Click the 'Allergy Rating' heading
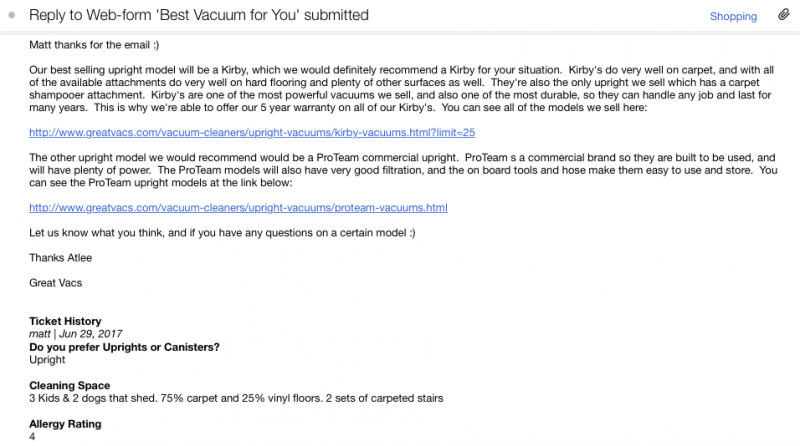Viewport: 800px width, 446px height. [x=66, y=424]
